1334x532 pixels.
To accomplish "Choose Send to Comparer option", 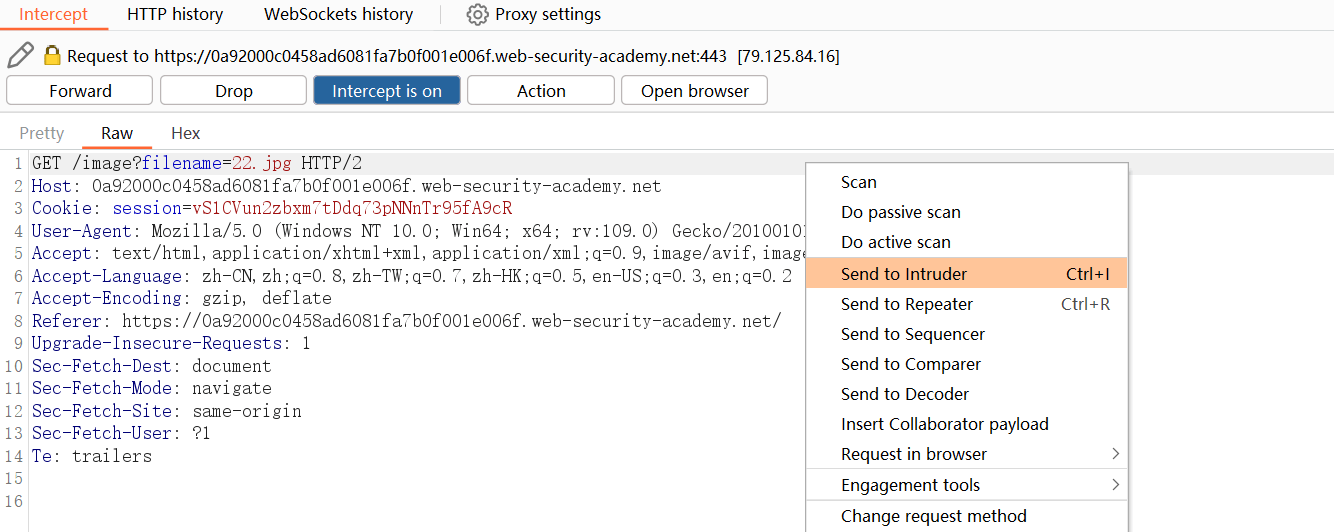I will point(911,364).
